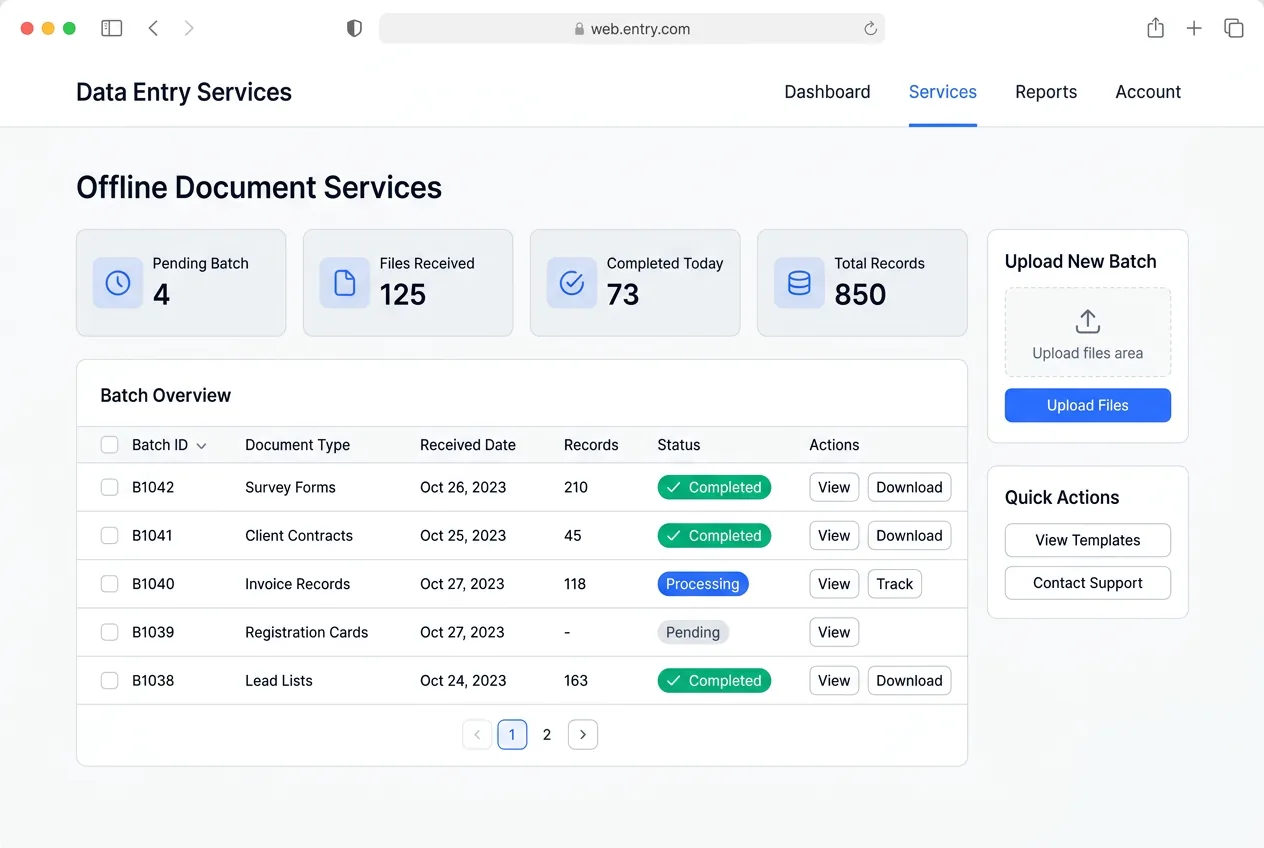1264x848 pixels.
Task: Click the clock icon on Pending Batch card
Action: pos(118,283)
